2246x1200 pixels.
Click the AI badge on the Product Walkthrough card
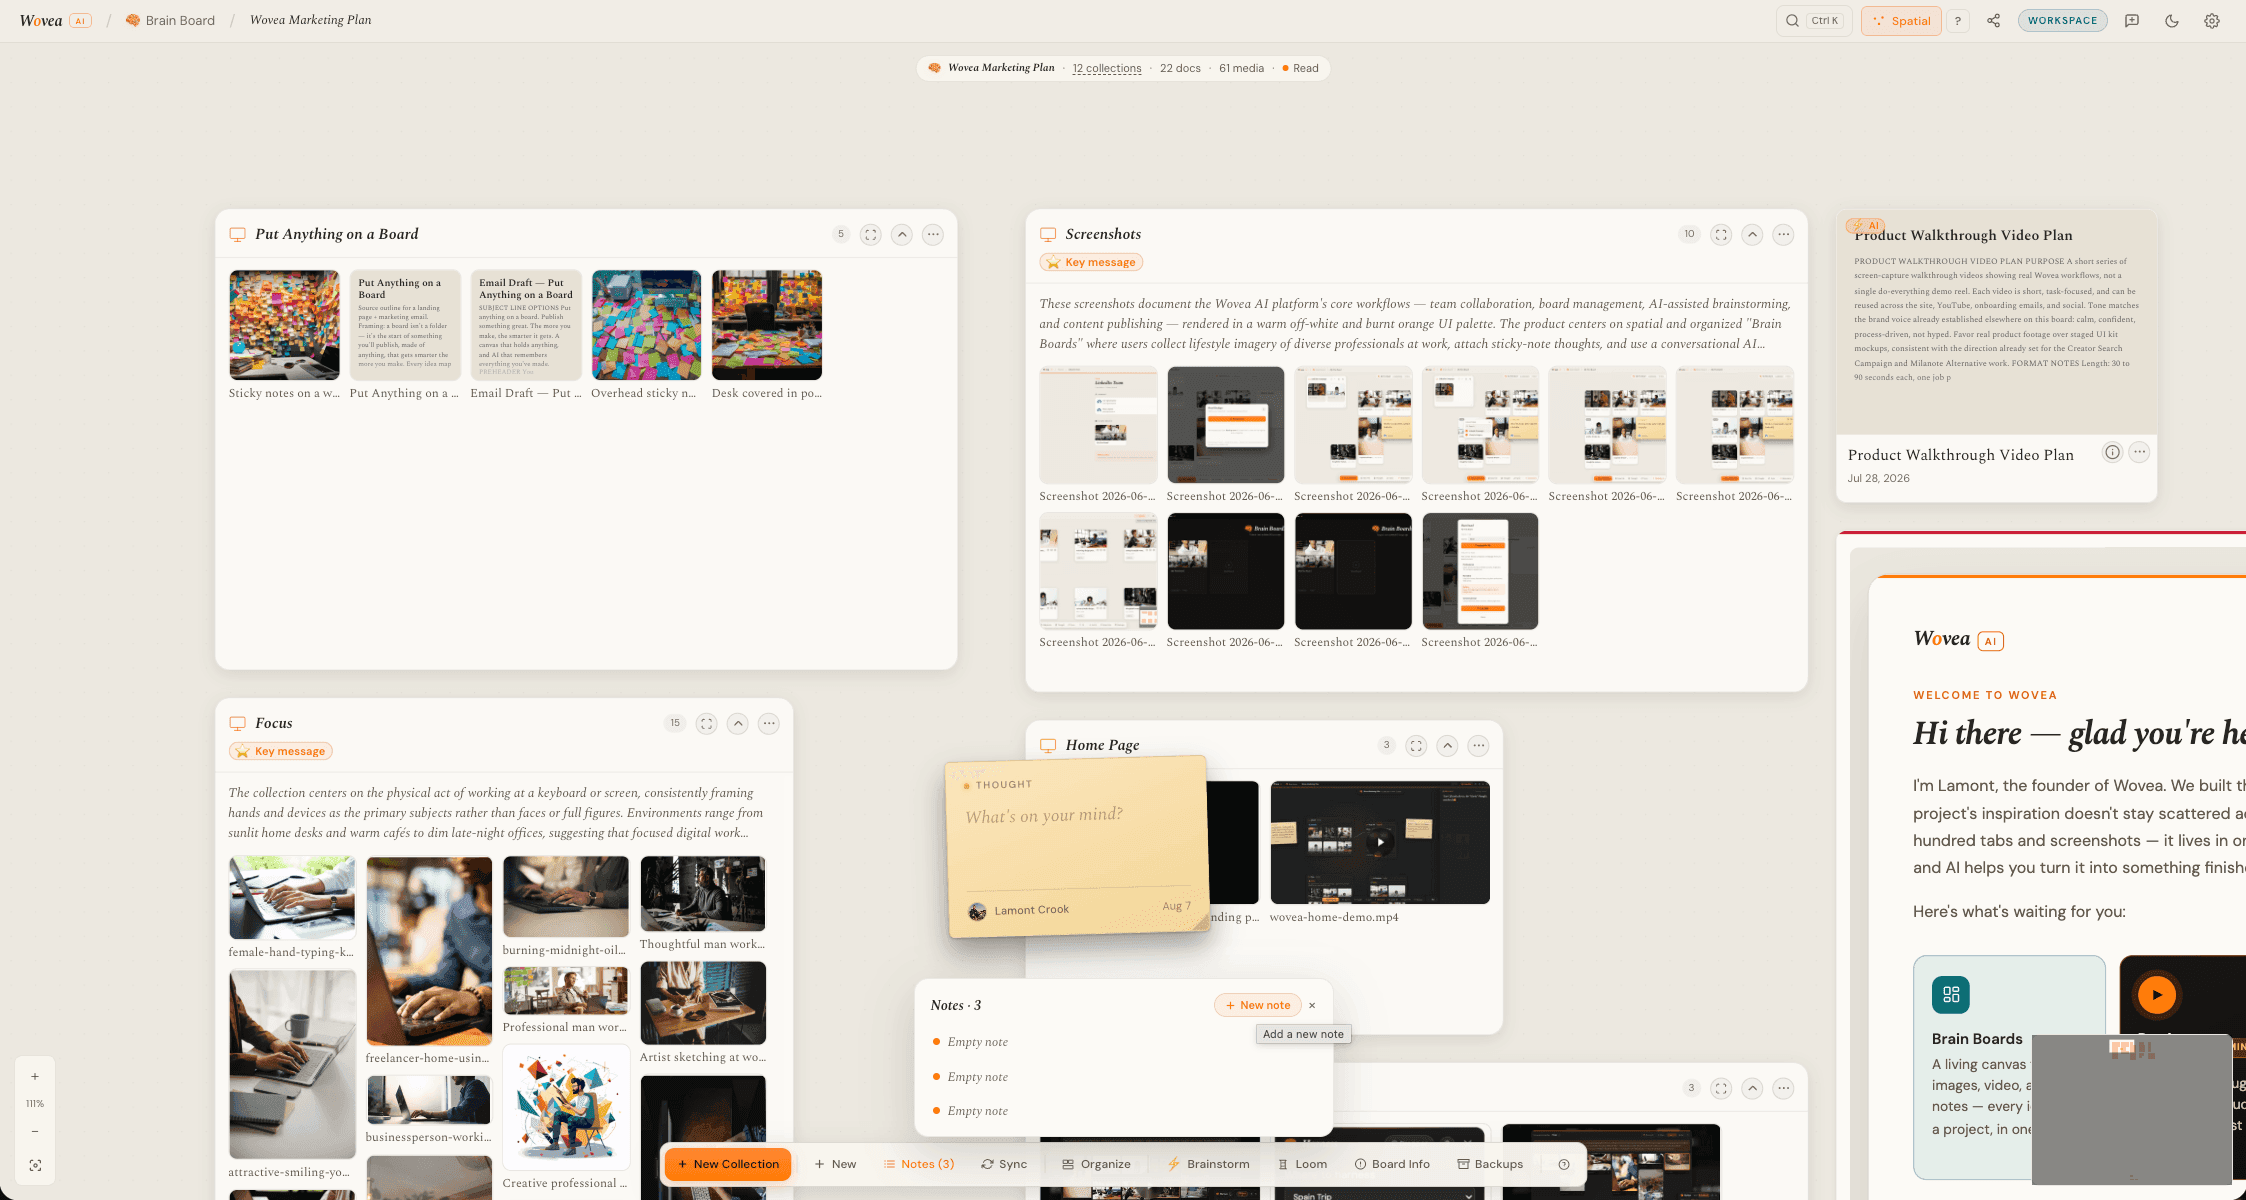pos(1866,226)
